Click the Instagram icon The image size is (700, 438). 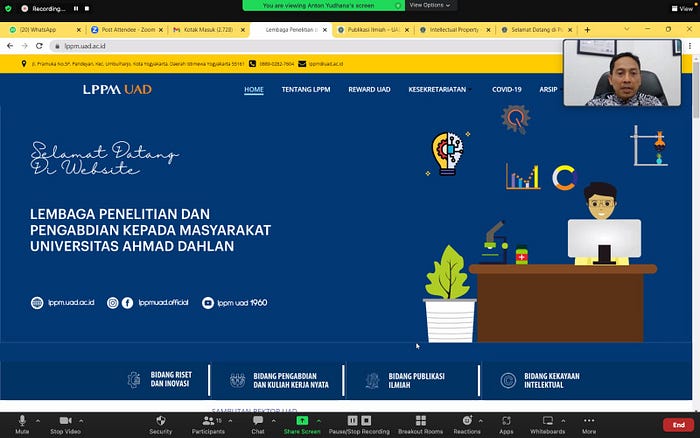click(112, 303)
